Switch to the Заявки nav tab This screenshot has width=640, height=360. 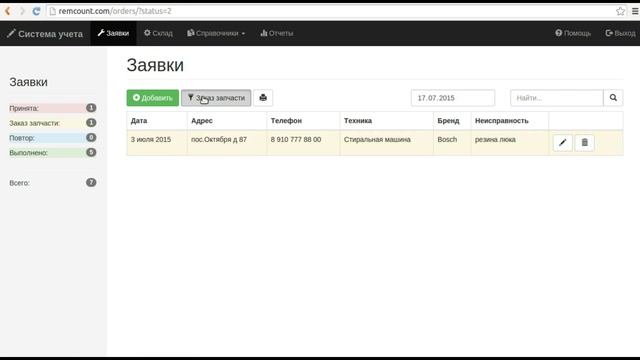[x=113, y=33]
